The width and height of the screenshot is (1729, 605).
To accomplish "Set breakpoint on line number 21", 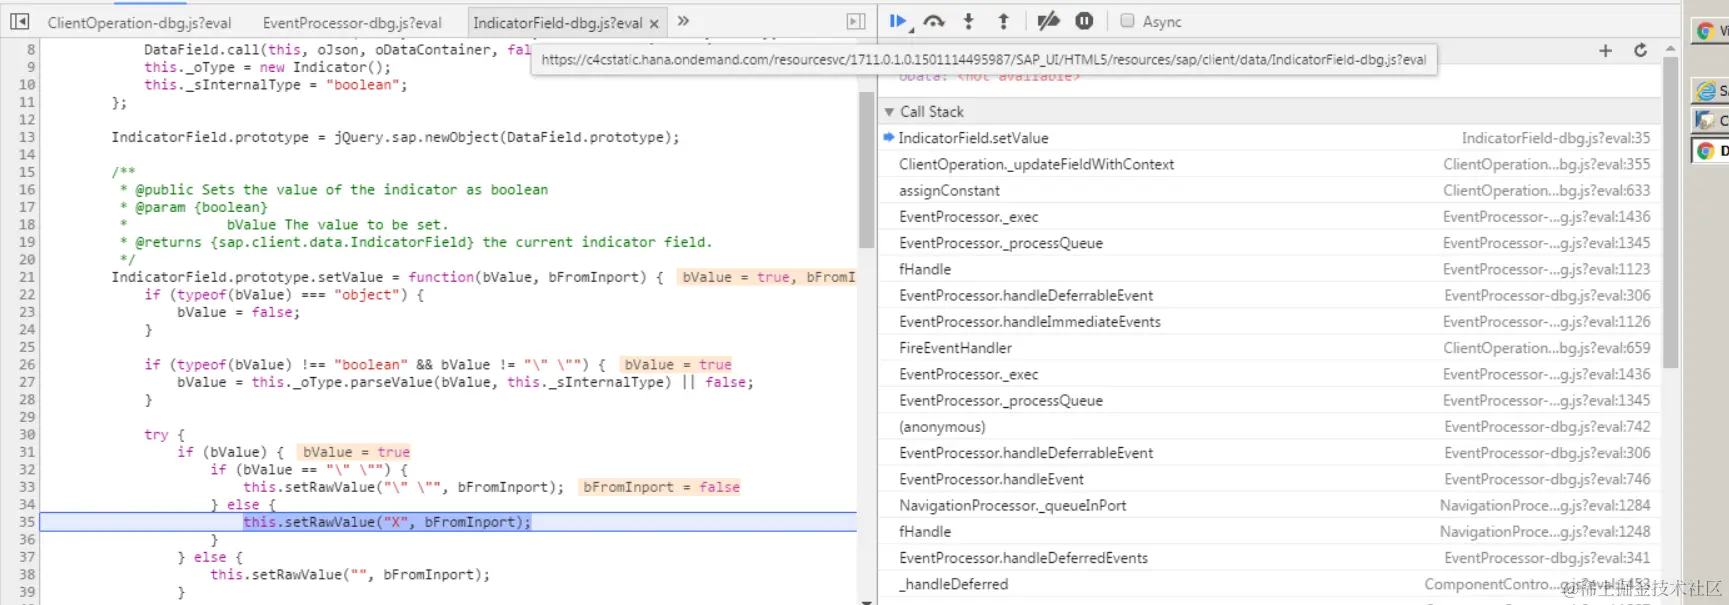I will click(27, 277).
